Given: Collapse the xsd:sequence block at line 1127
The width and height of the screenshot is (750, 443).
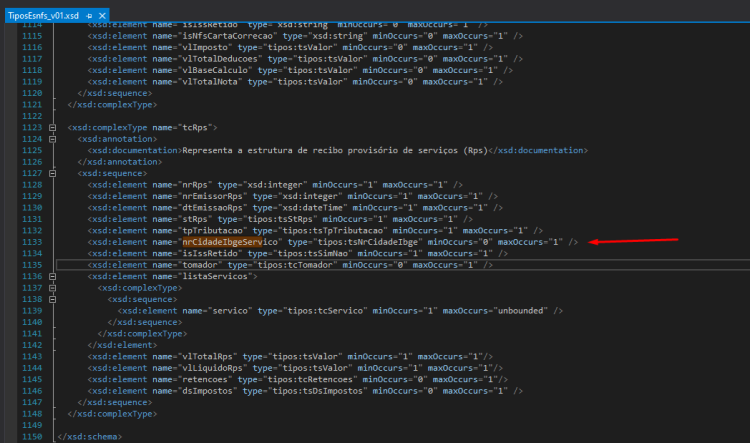Looking at the screenshot, I should coord(53,174).
